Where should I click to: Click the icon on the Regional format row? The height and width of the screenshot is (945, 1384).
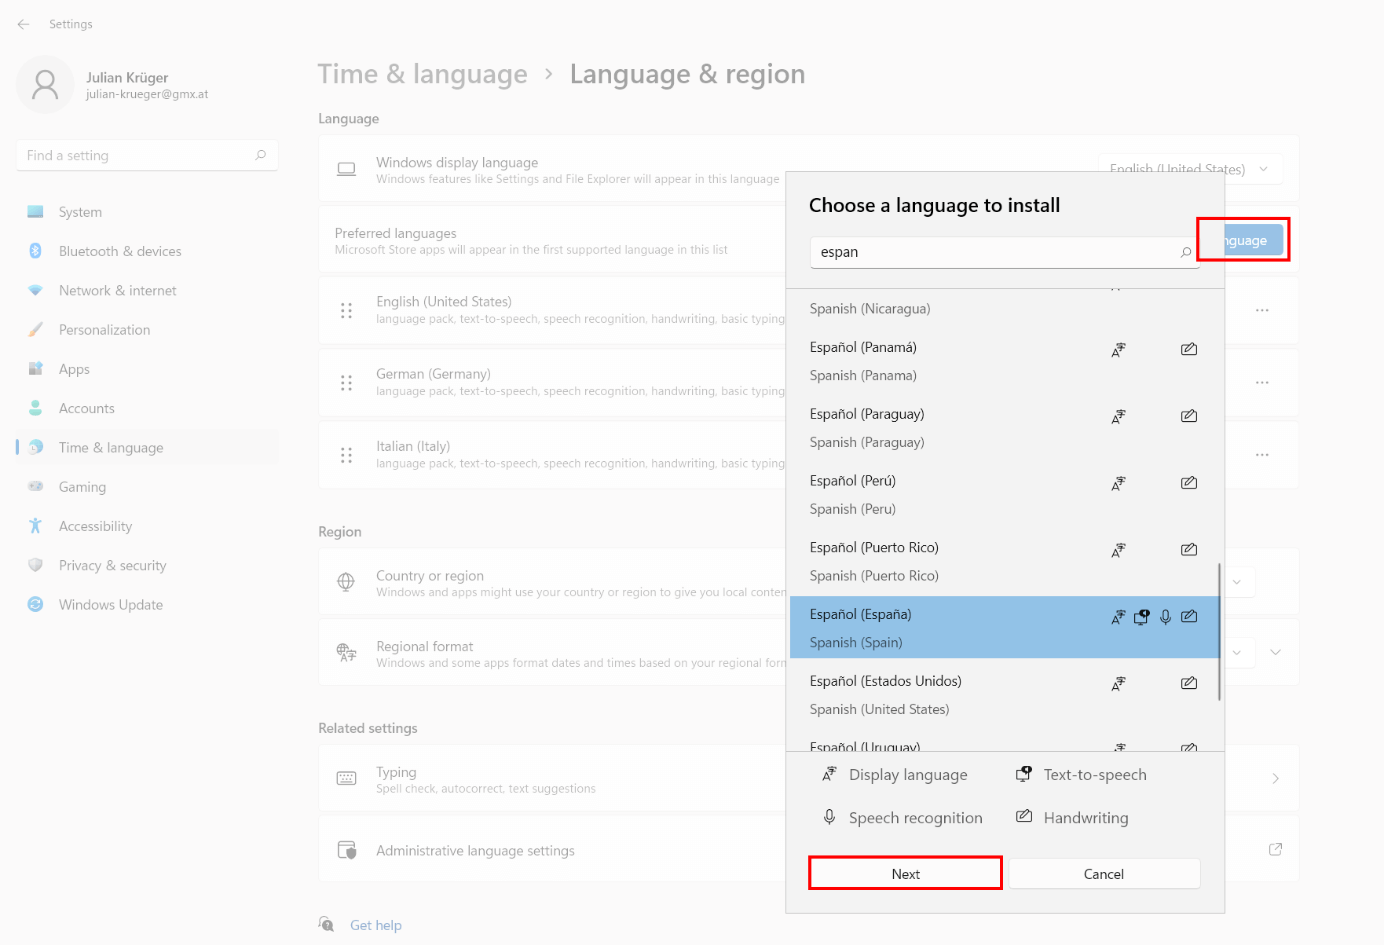[x=346, y=652]
